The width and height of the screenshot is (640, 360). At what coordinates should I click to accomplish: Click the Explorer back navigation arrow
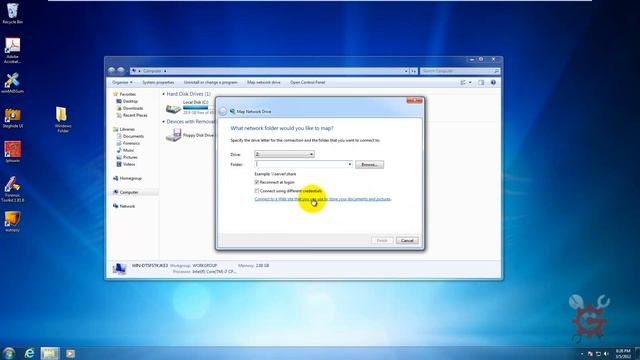point(111,71)
